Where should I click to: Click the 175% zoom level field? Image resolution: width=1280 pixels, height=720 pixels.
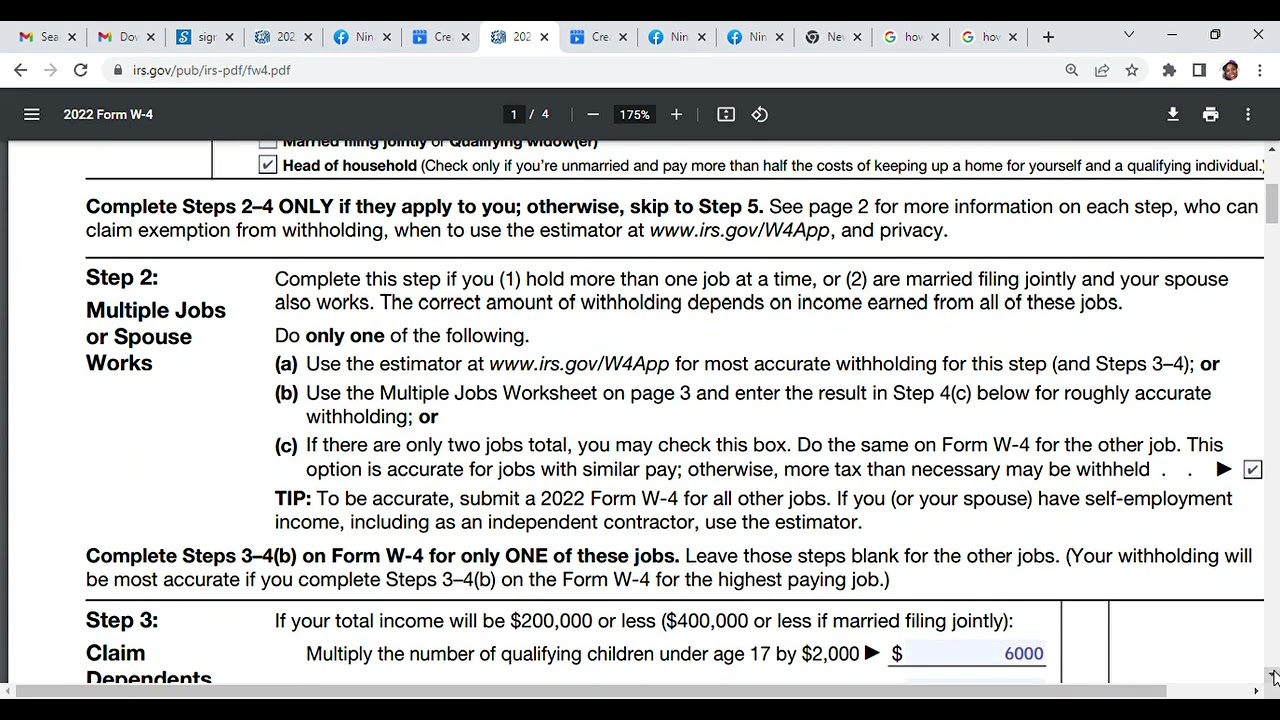(634, 115)
